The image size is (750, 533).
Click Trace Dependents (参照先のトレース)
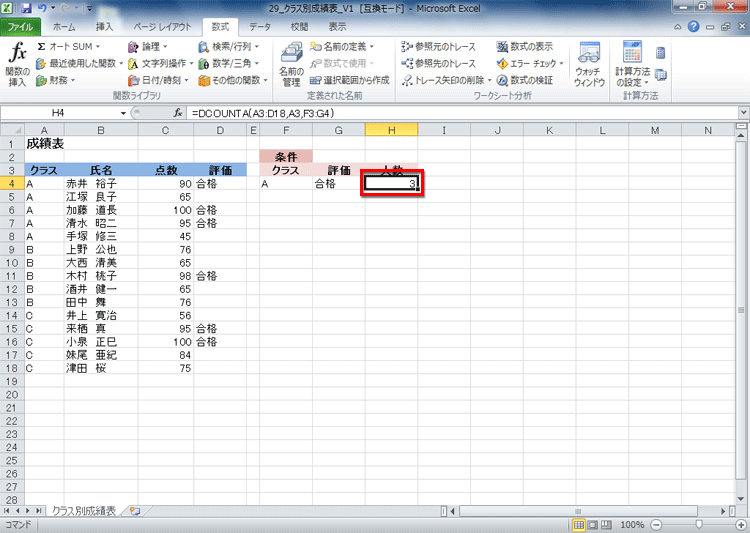pos(439,63)
